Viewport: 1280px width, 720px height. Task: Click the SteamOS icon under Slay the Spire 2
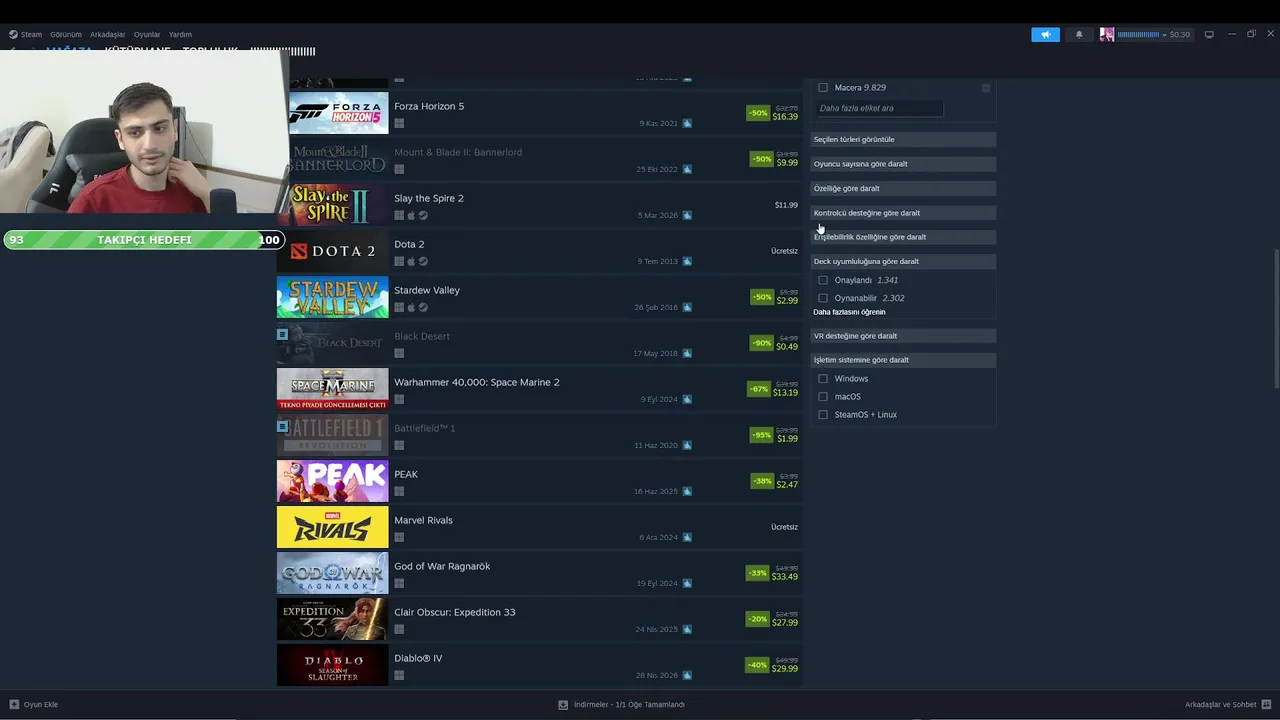423,215
